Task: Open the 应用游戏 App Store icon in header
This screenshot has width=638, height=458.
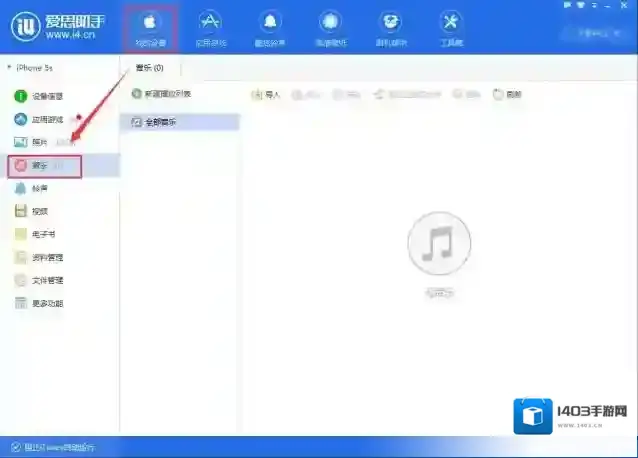Action: [210, 28]
